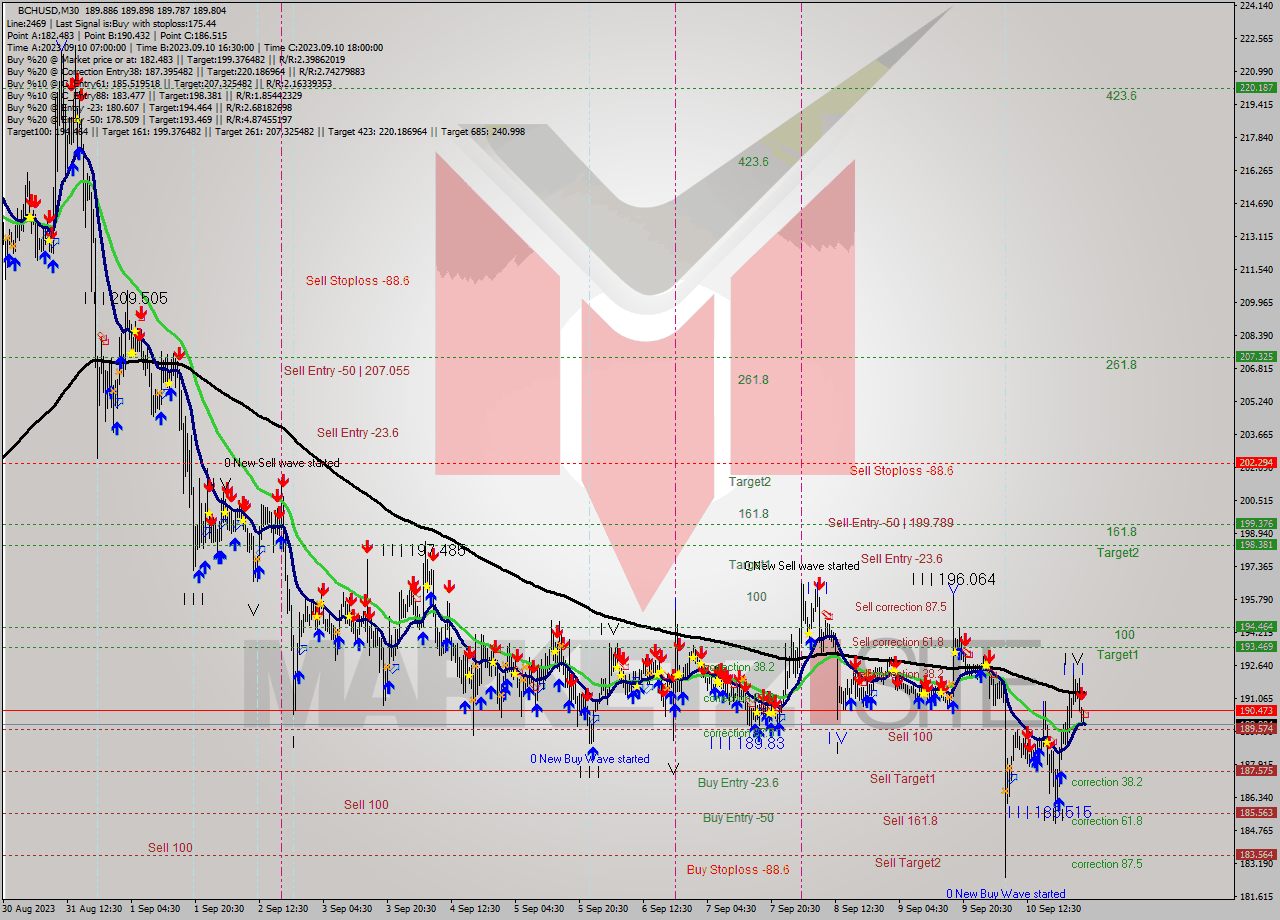Click the green 194.464 price tag
1280x920 pixels.
pos(1256,627)
